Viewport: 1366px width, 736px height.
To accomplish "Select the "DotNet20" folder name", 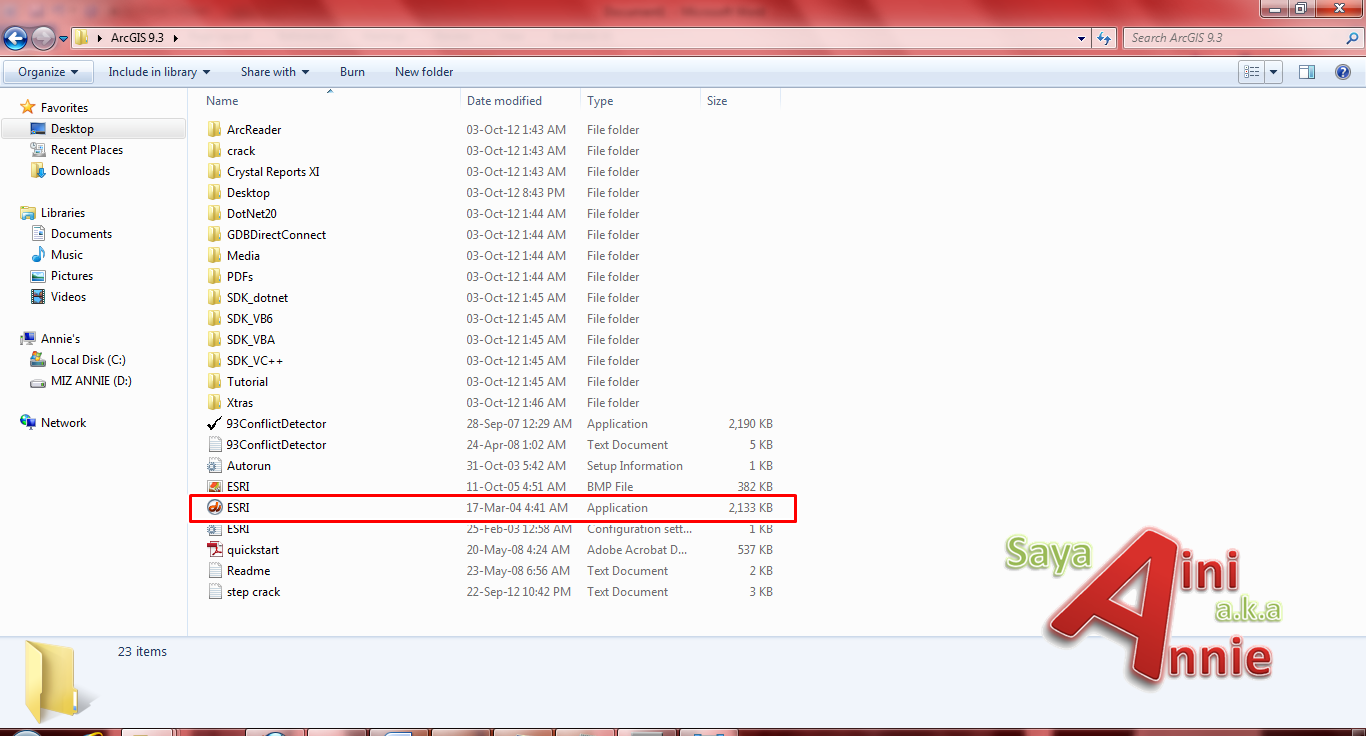I will [x=252, y=214].
